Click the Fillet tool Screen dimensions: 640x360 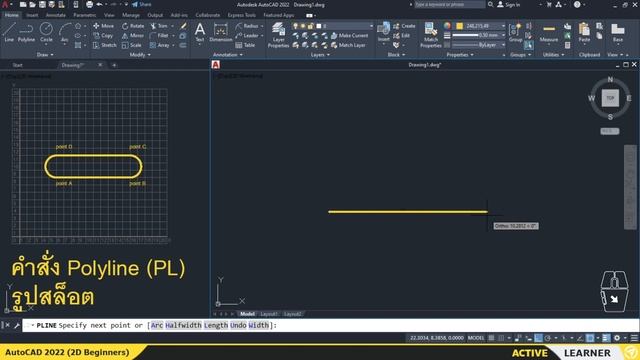coord(159,36)
